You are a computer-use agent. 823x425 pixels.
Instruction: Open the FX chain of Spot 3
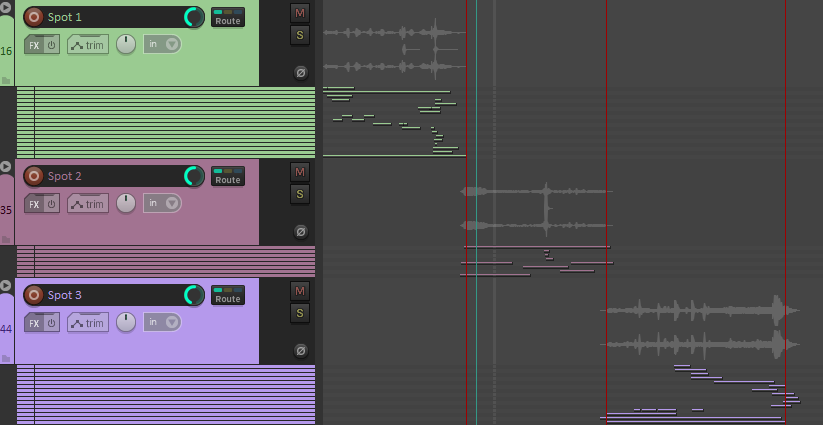coord(34,323)
